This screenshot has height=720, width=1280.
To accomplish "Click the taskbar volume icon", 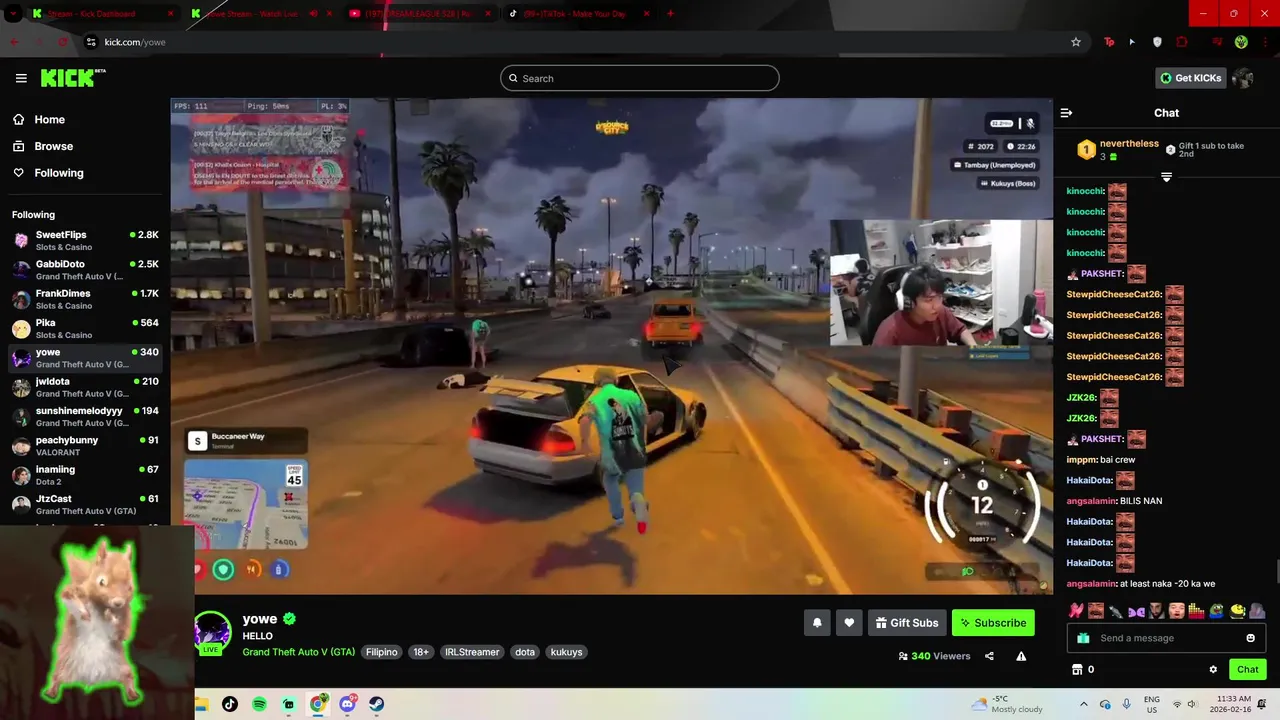I will 1192,704.
